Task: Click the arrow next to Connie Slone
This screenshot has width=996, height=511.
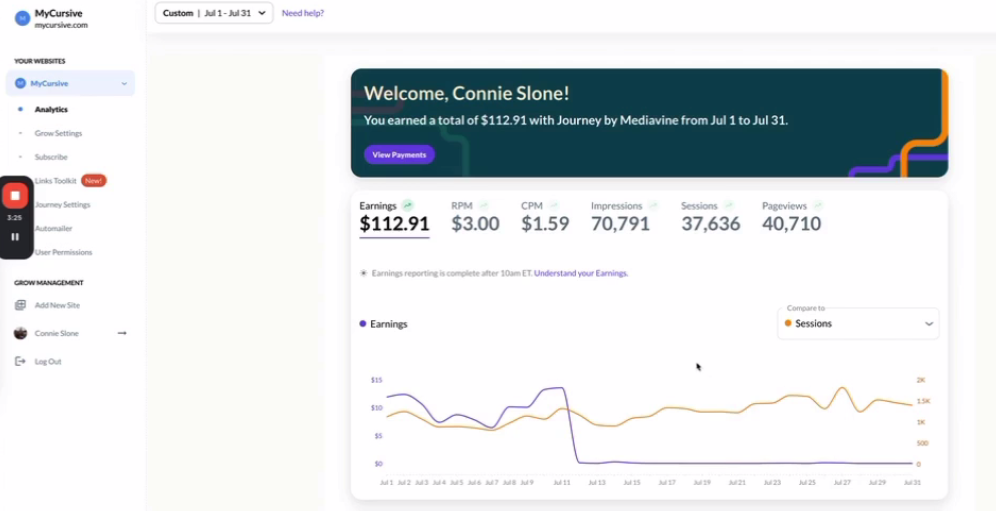Action: point(122,333)
